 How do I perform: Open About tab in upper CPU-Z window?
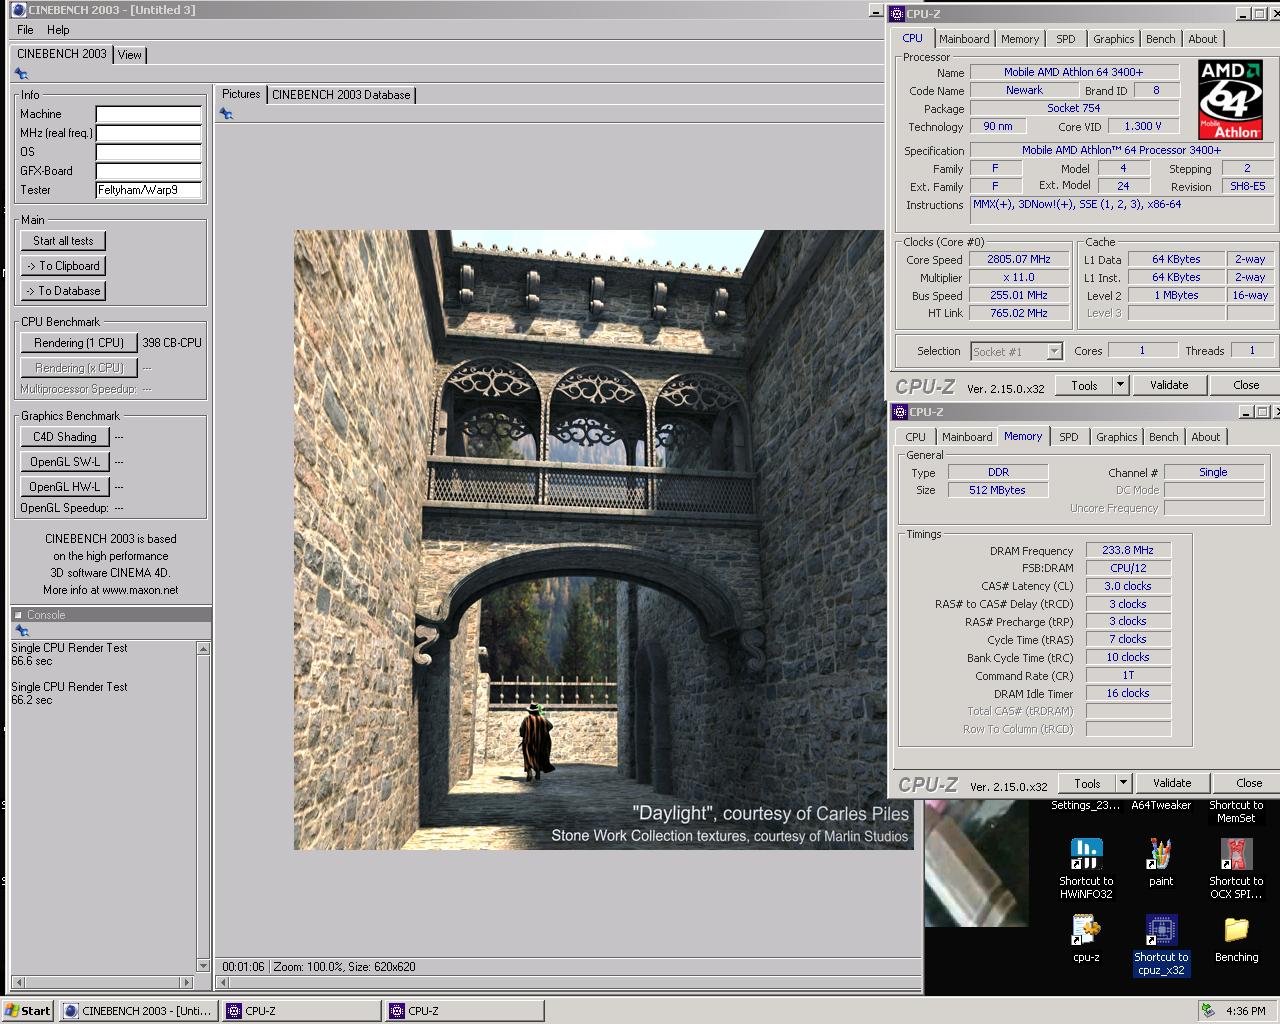click(1203, 39)
